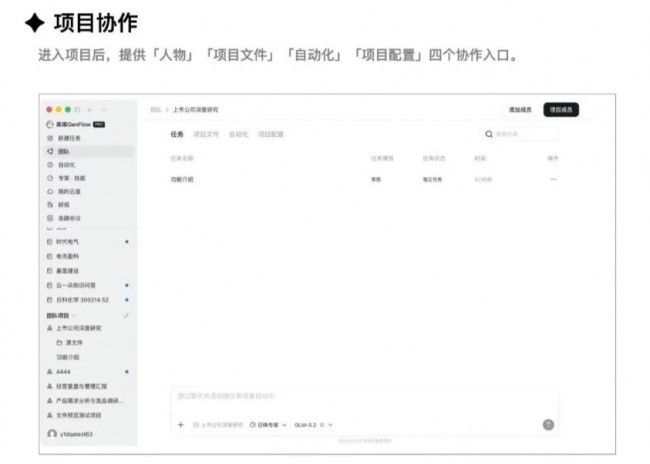
Task: Expand the 团队项目 section chevron
Action: pos(73,316)
